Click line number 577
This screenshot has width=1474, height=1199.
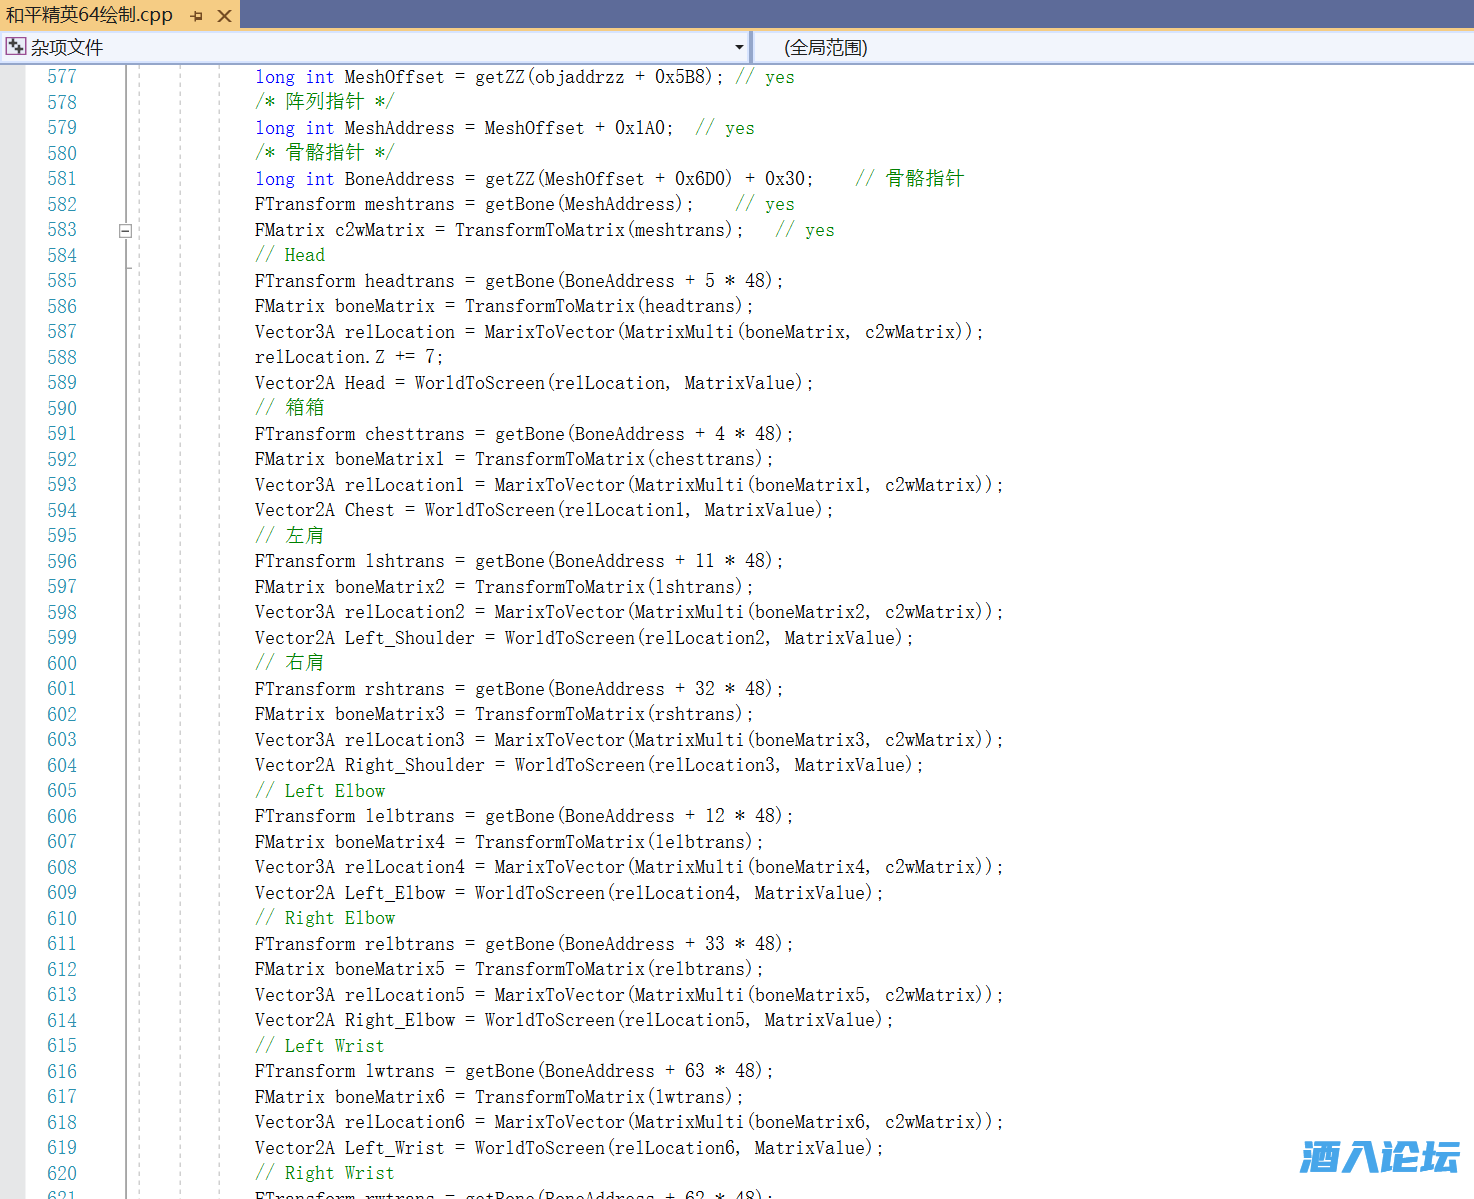[x=62, y=77]
